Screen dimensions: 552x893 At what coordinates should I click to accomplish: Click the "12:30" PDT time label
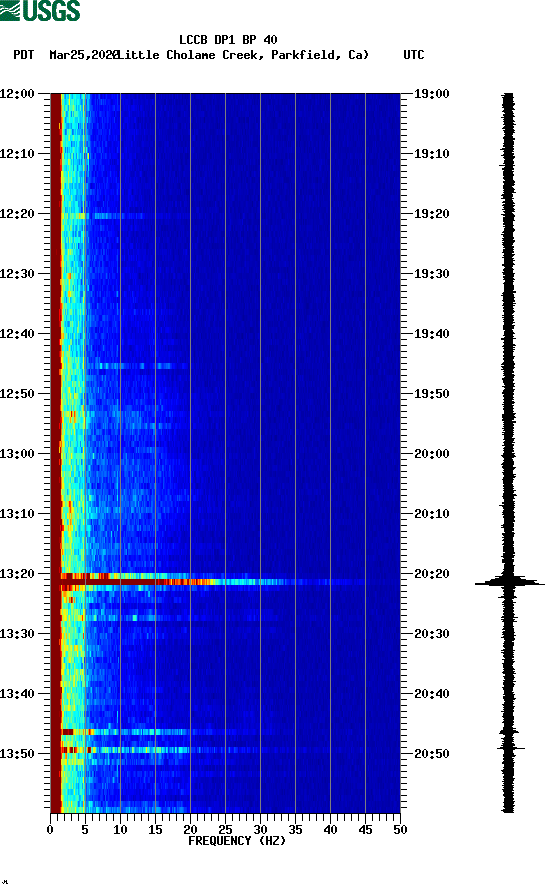(17, 274)
